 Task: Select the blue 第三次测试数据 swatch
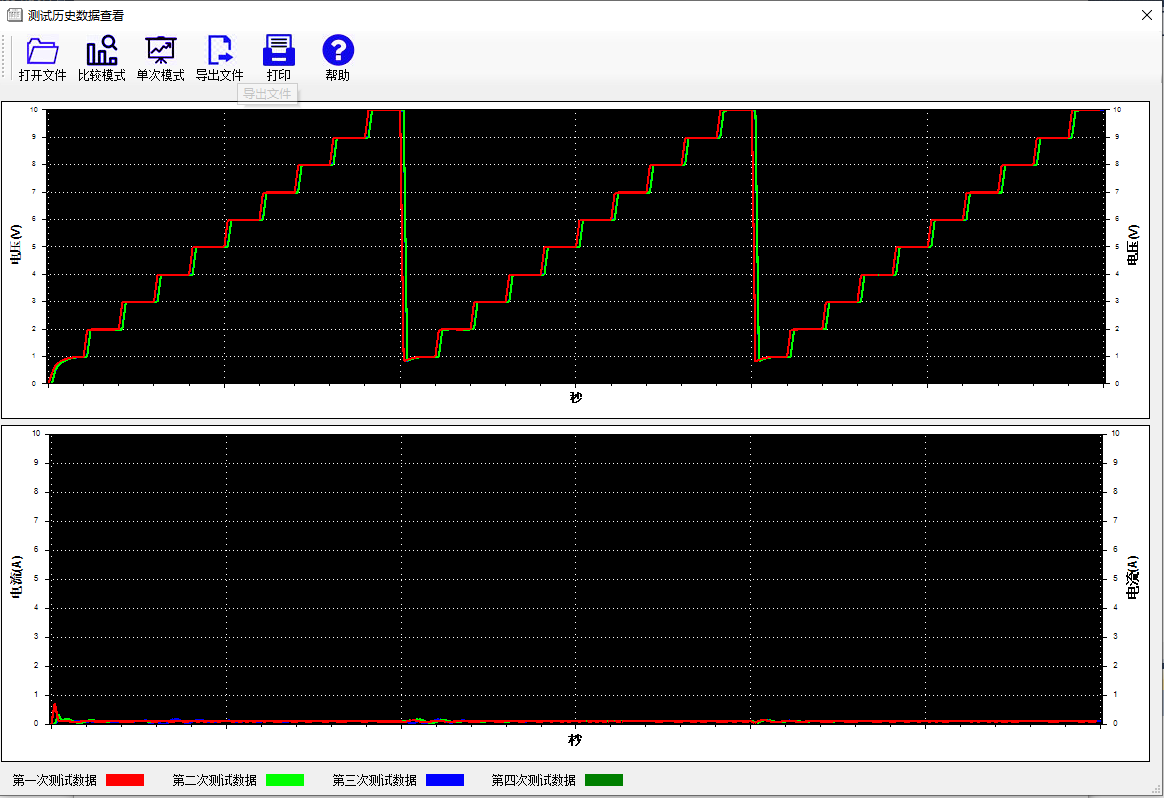click(x=444, y=780)
